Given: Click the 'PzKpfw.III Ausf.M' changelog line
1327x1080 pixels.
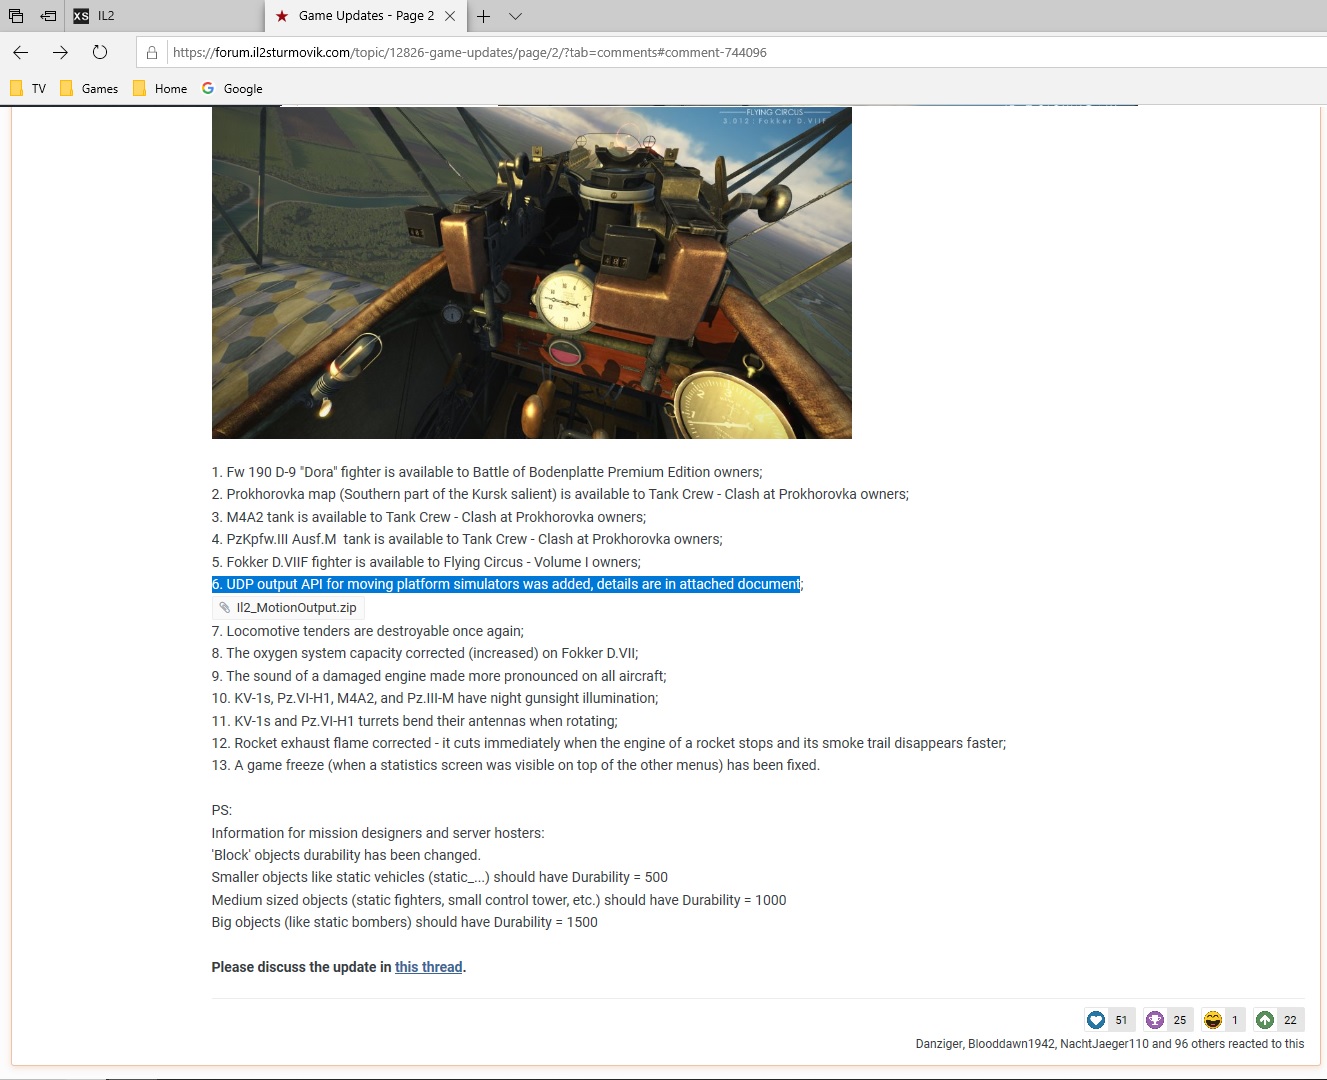Looking at the screenshot, I should (467, 539).
